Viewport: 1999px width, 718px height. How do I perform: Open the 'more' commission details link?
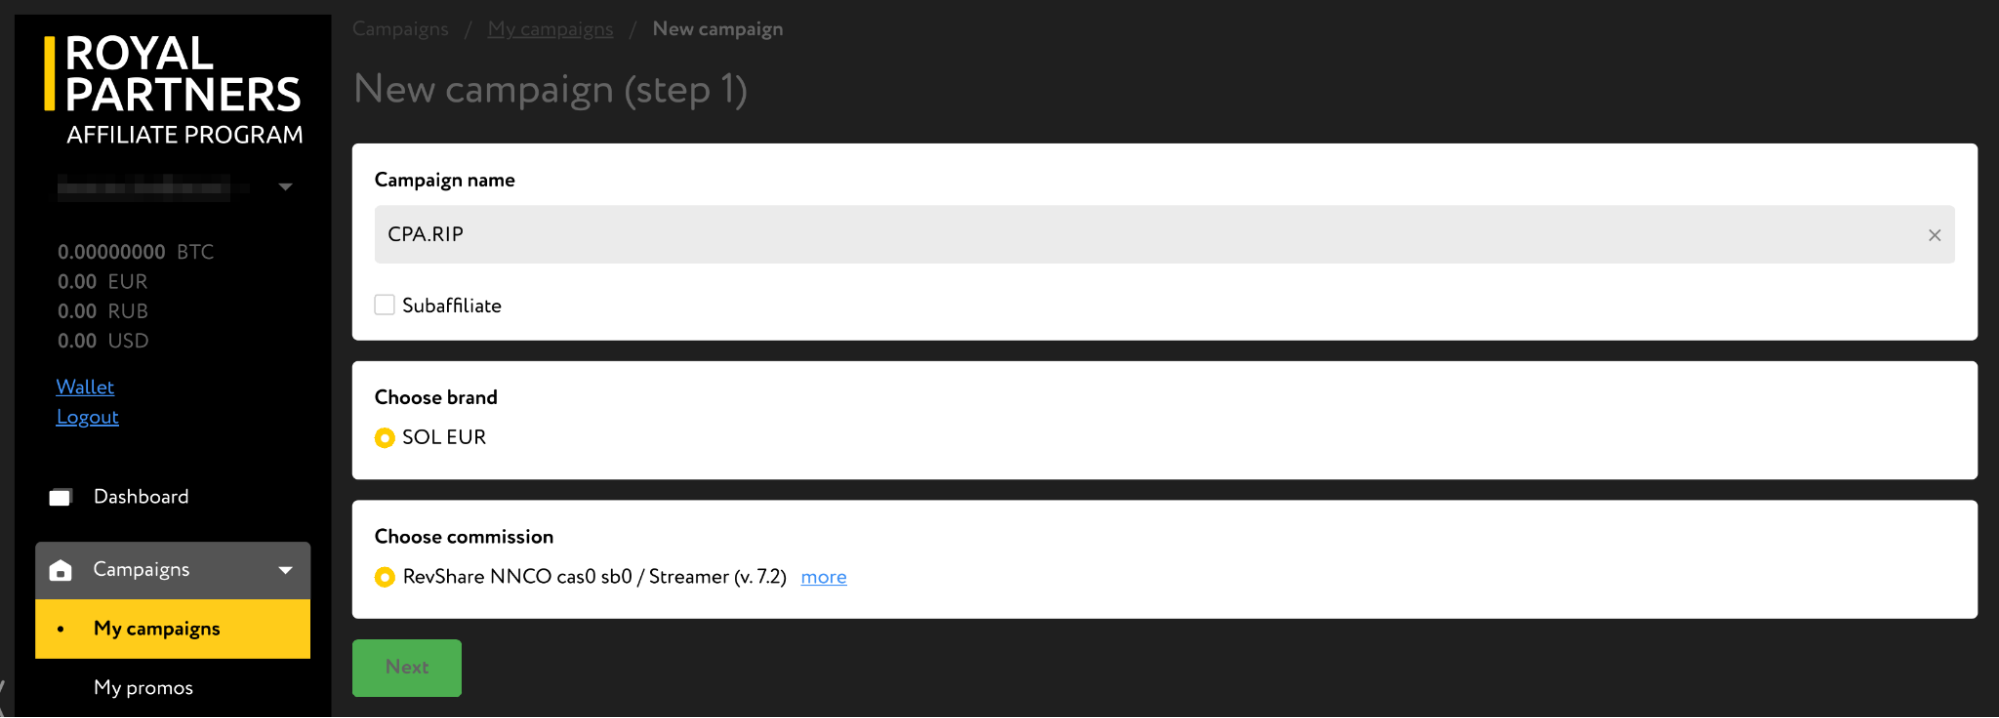click(x=824, y=577)
